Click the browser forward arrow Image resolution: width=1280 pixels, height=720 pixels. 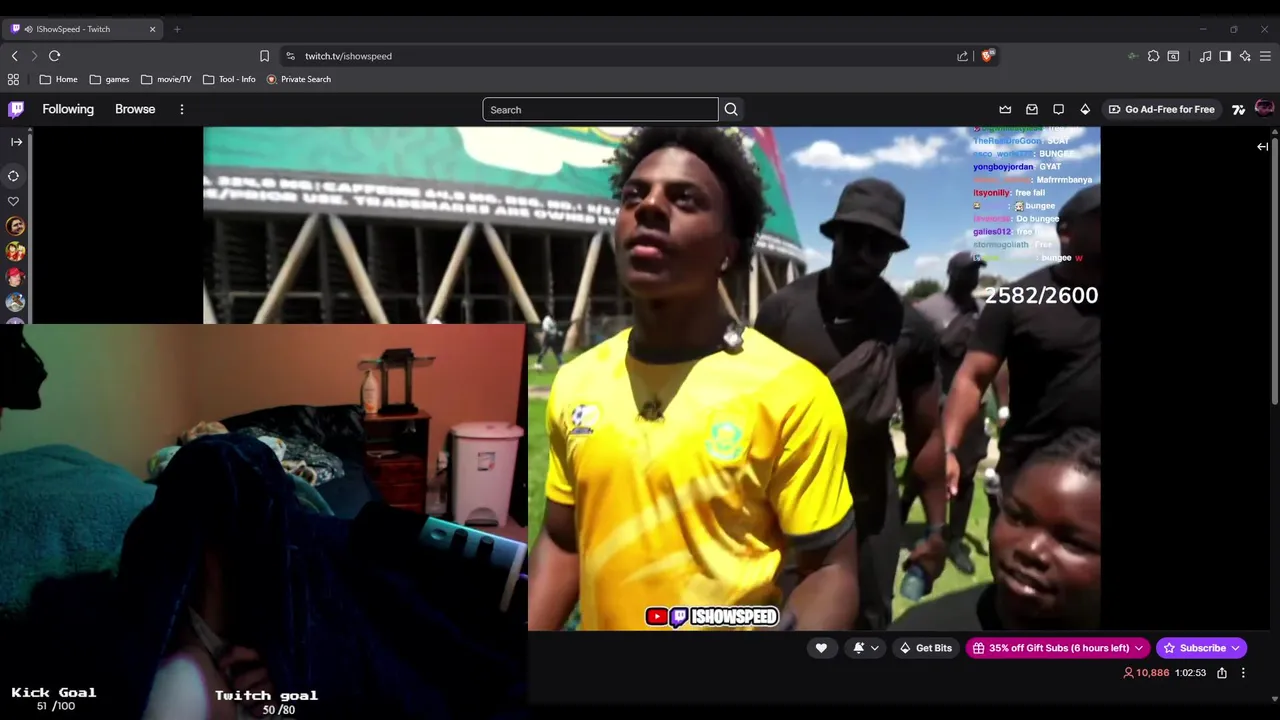click(34, 56)
